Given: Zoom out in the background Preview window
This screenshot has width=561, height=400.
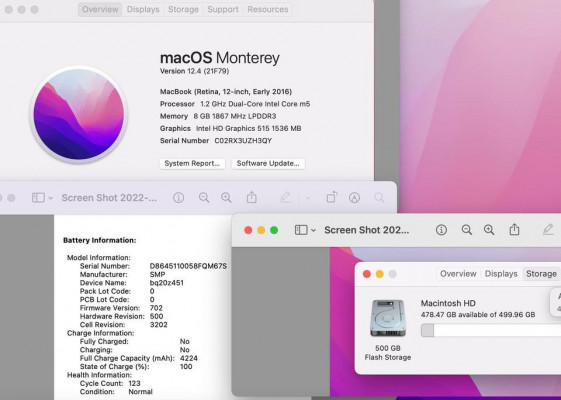Looking at the screenshot, I should 204,197.
